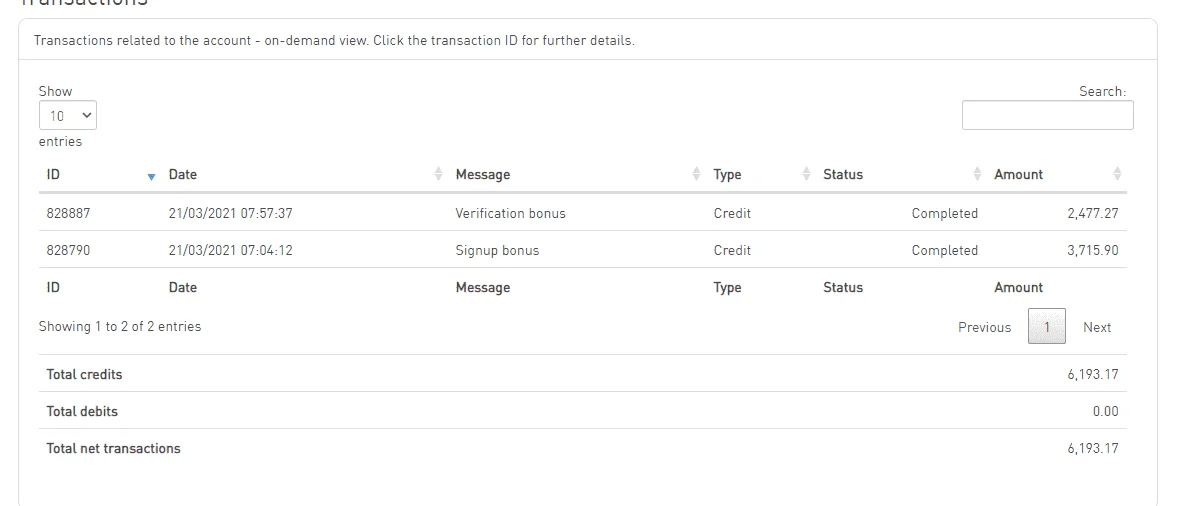Click the Message column header
The image size is (1199, 506).
click(483, 174)
